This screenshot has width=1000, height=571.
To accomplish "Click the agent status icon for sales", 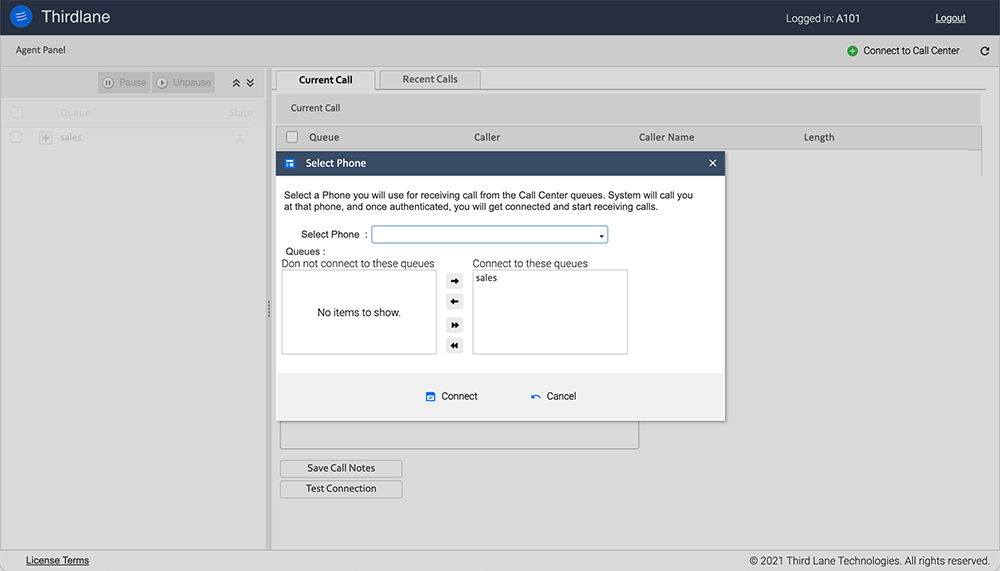I will (240, 138).
